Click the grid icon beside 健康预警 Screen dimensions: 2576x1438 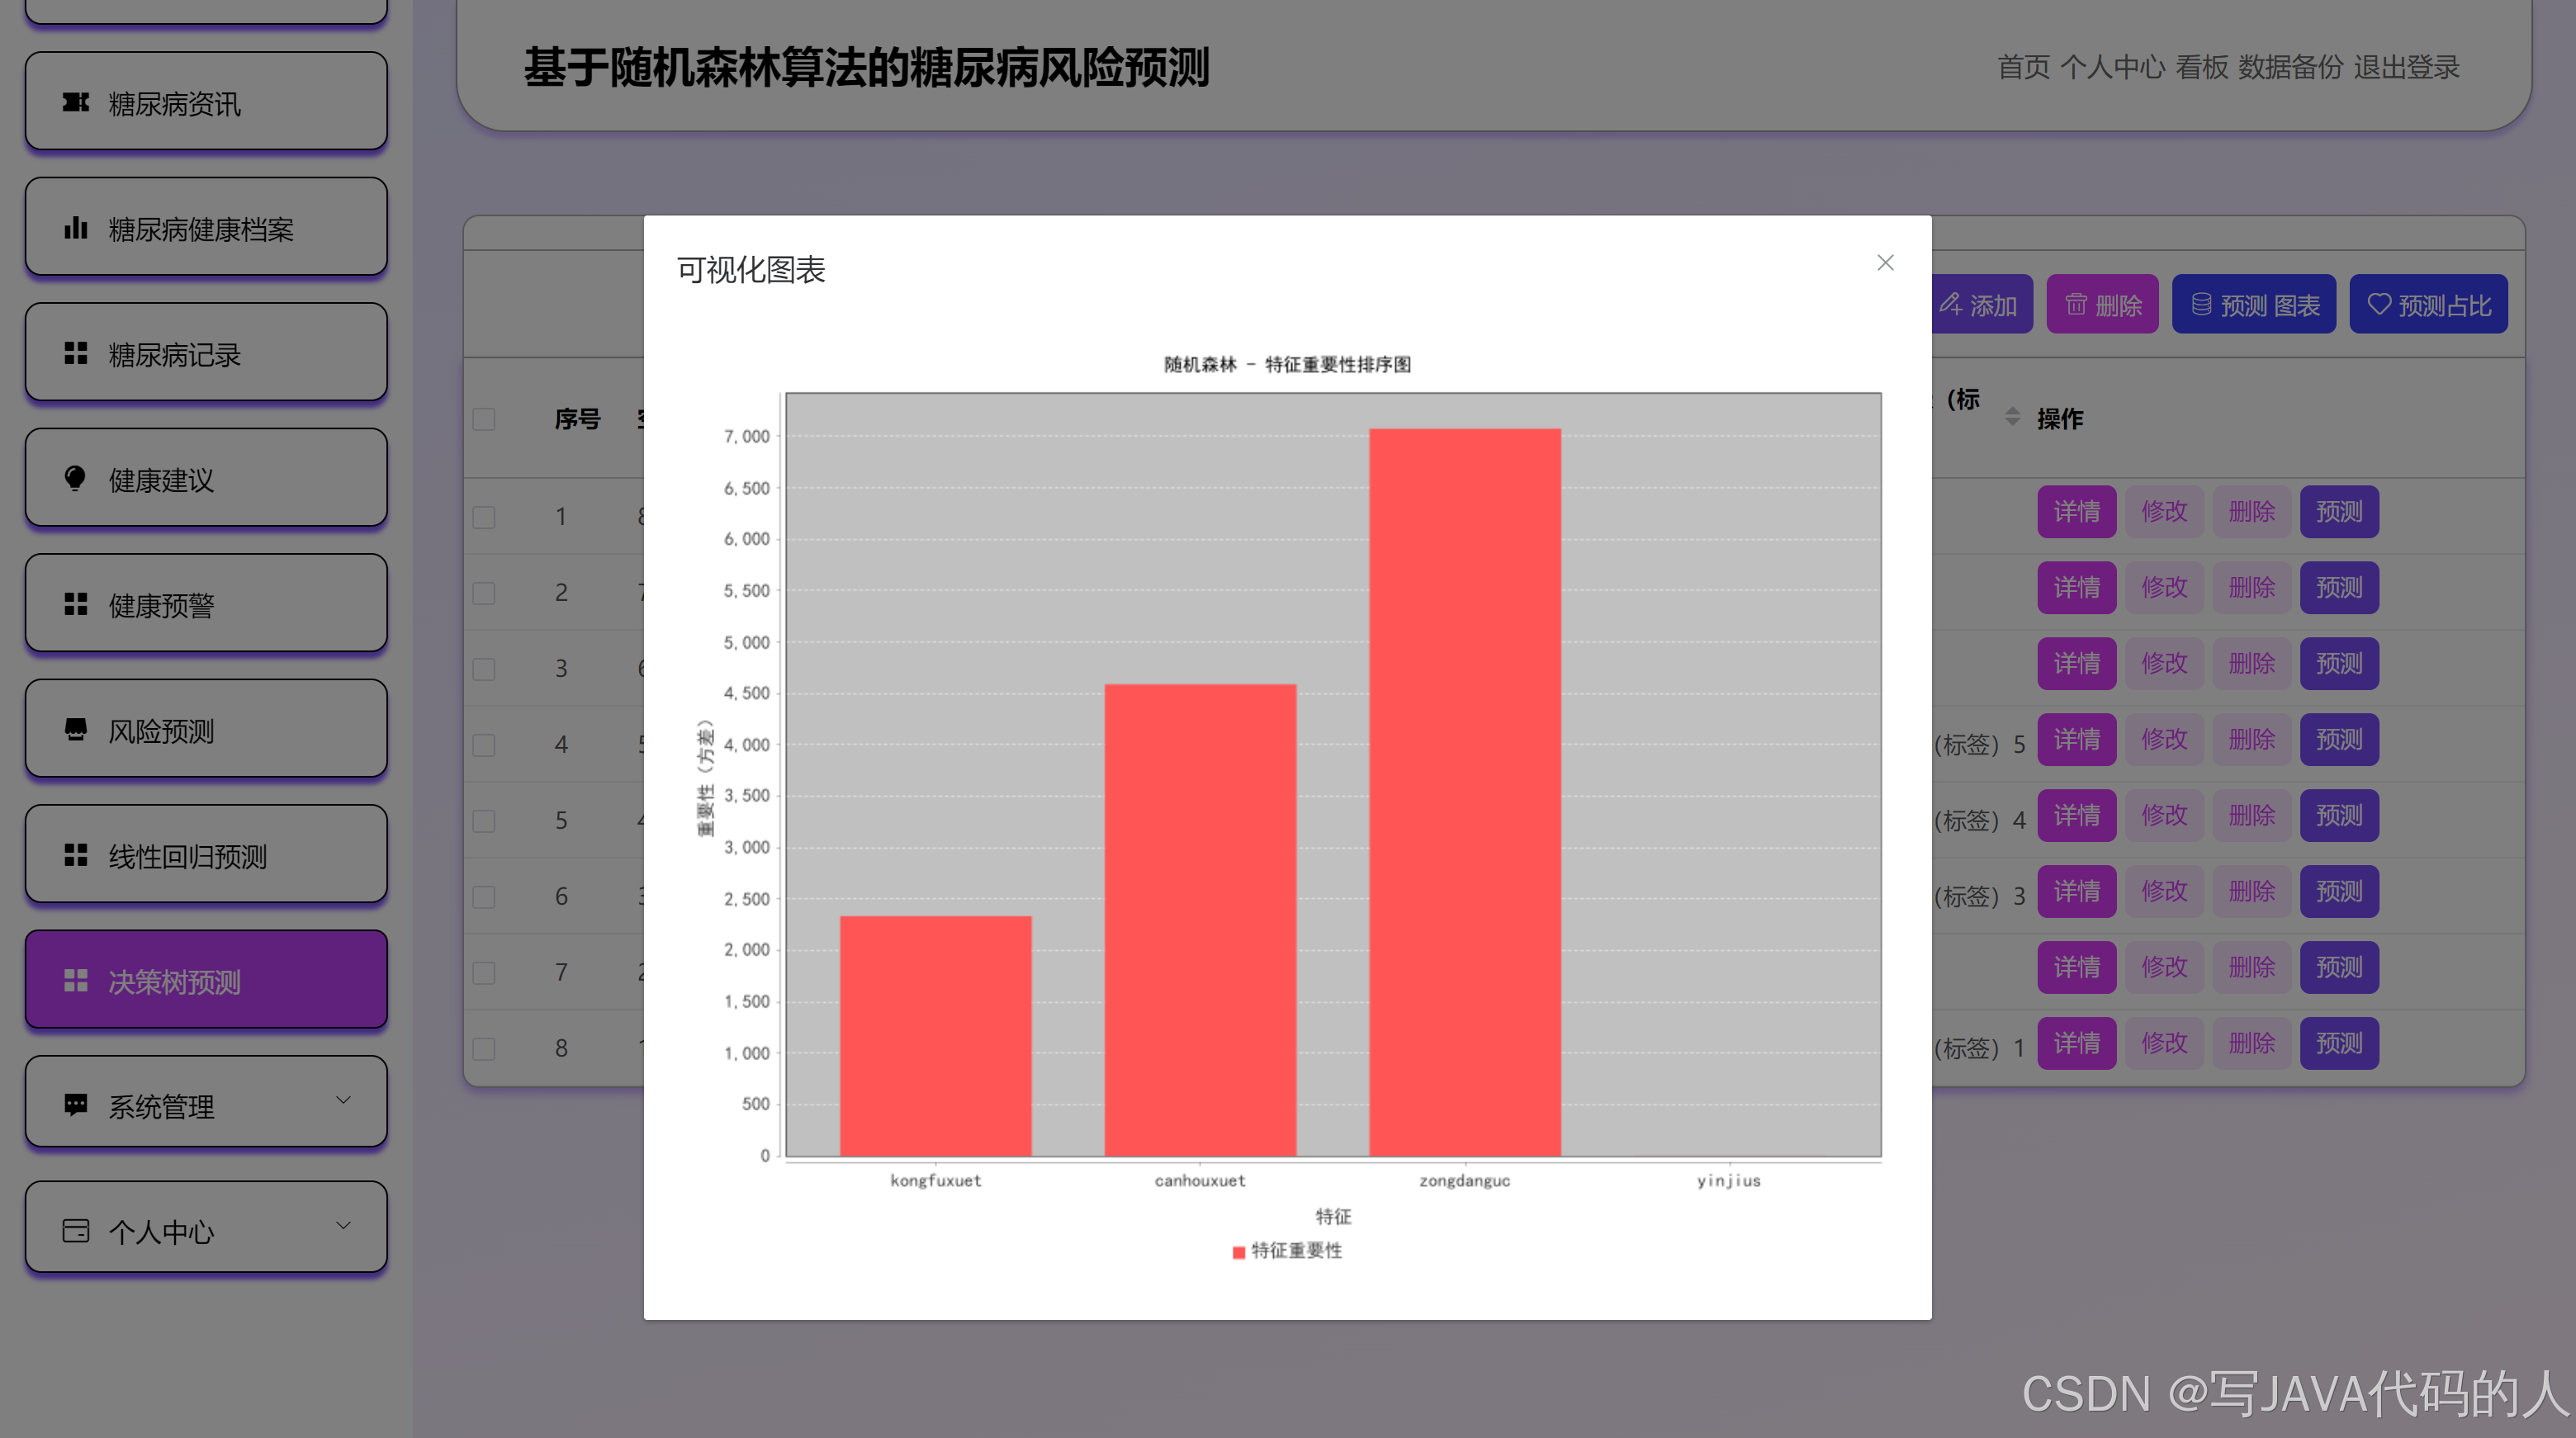point(75,604)
